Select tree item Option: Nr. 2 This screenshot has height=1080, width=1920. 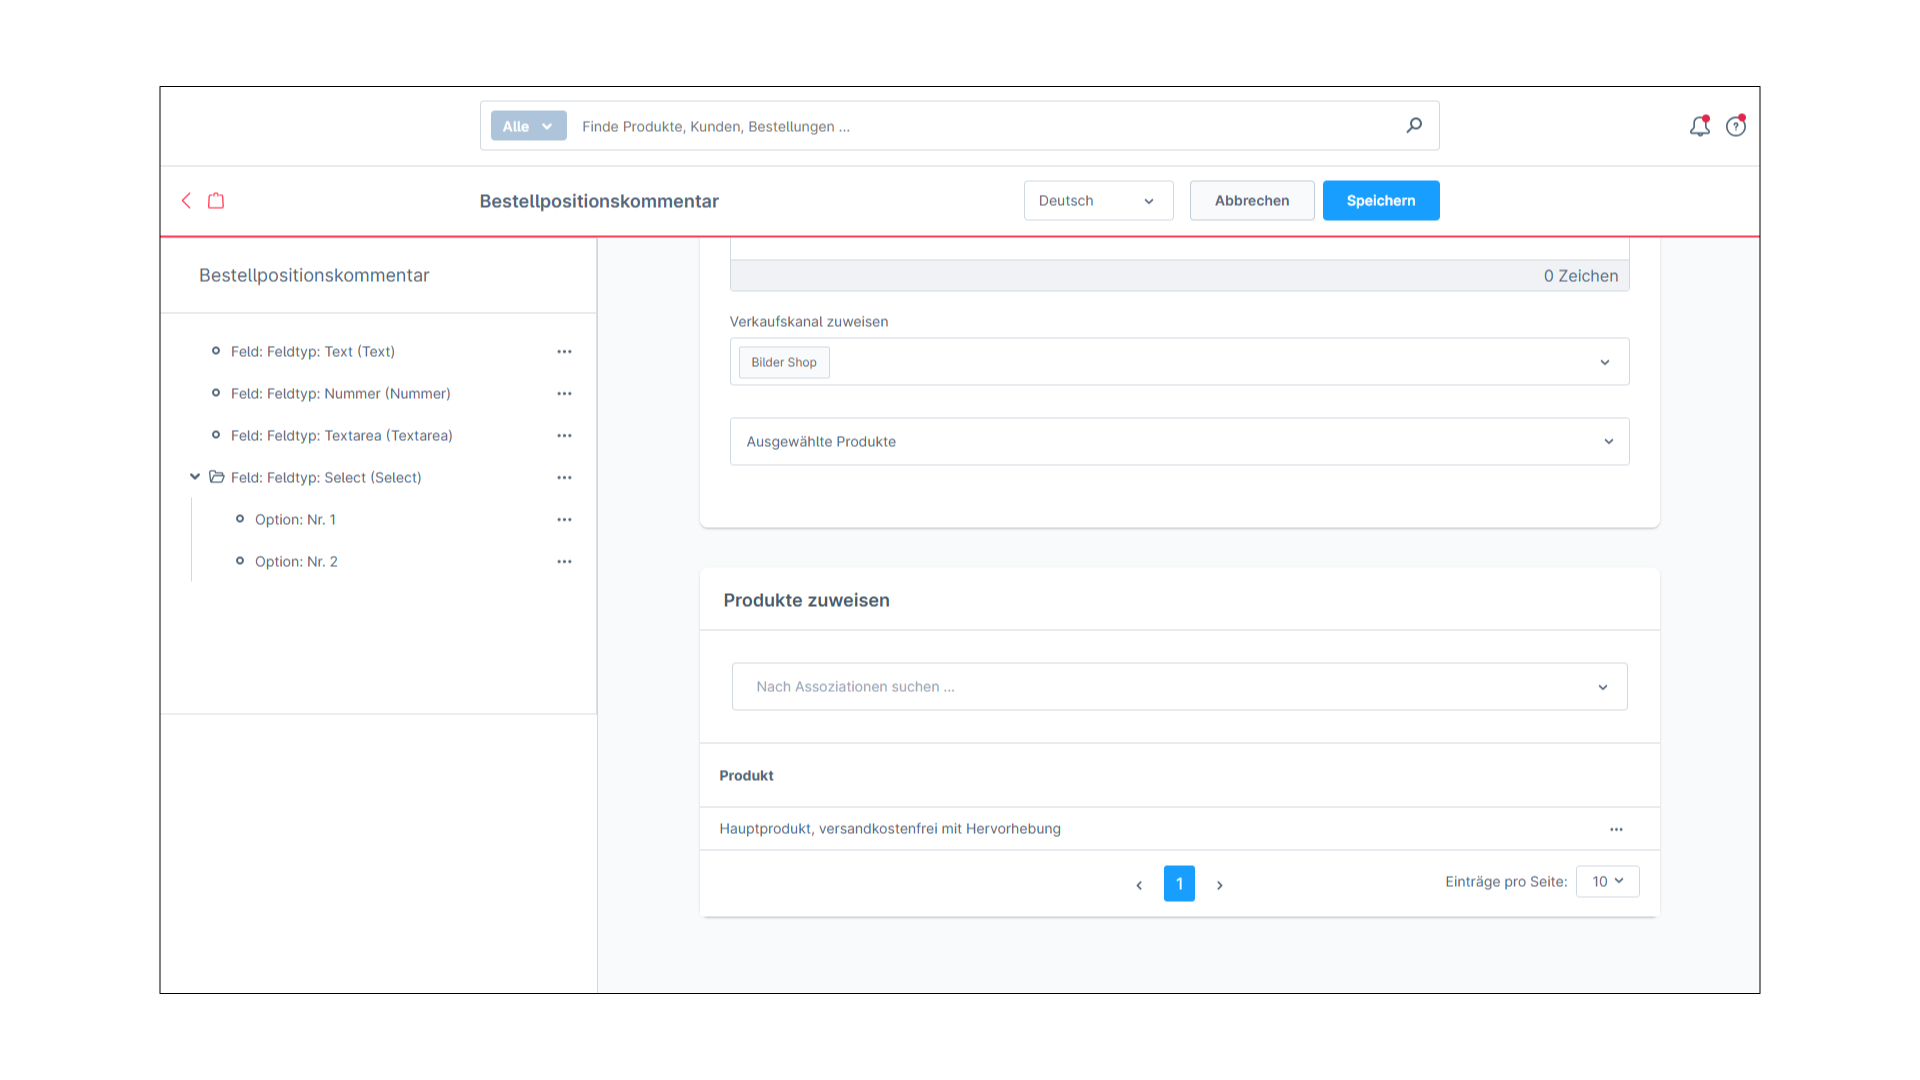[x=296, y=561]
